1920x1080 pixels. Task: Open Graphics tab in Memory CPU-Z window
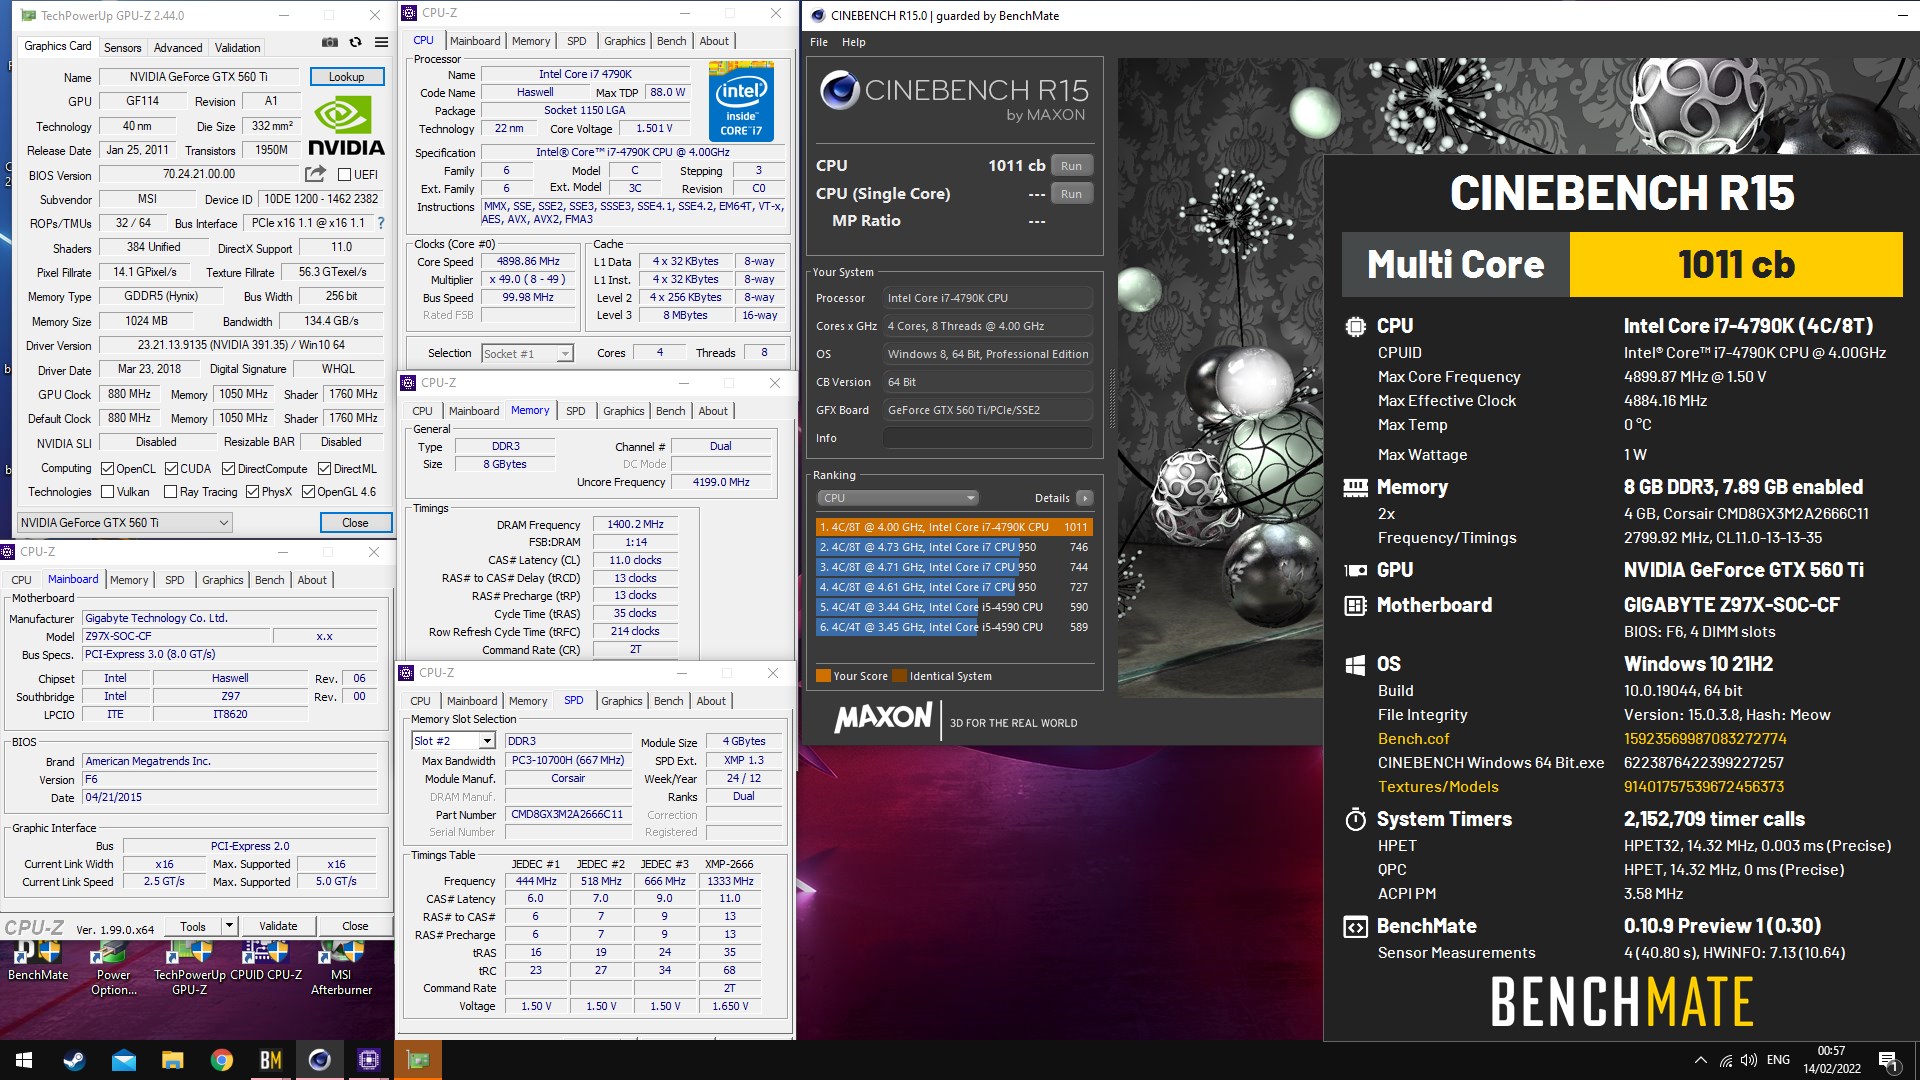[x=623, y=411]
